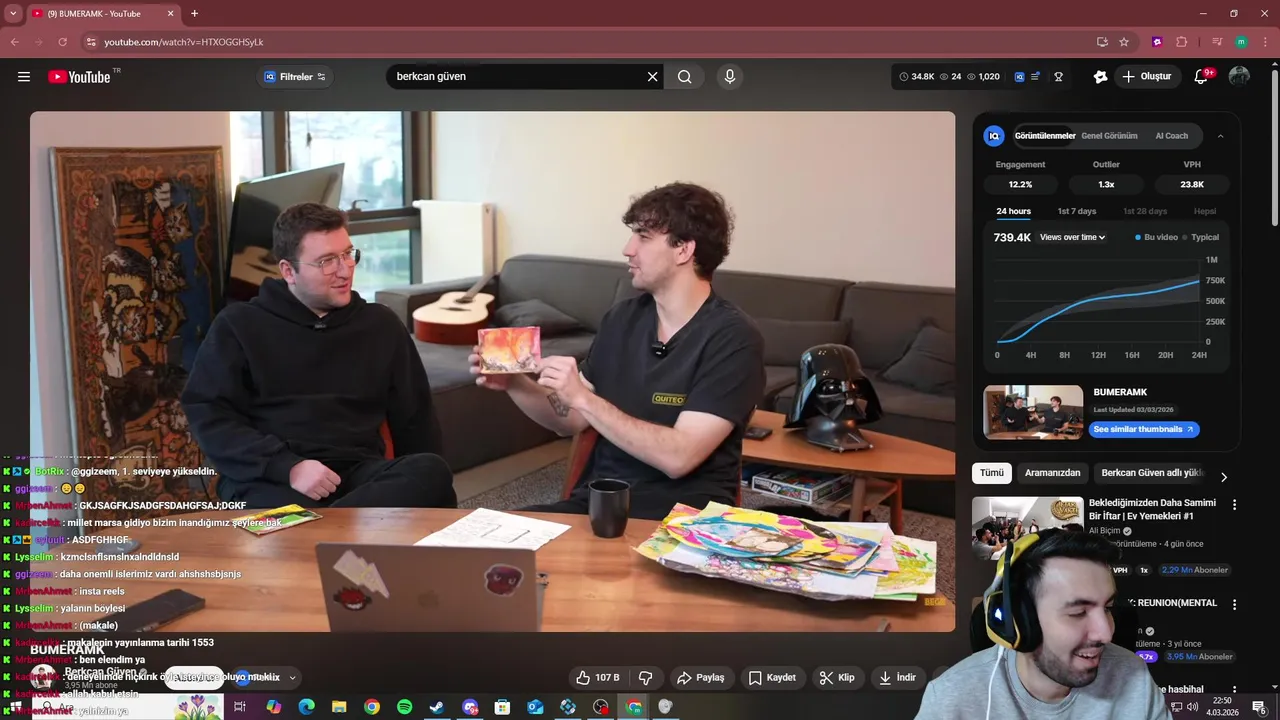
Task: Open the Ev Yemekleri #1 recommended video title
Action: [1152, 509]
